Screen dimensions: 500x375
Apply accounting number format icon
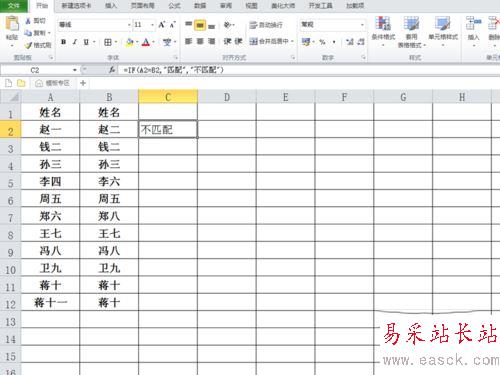point(306,42)
